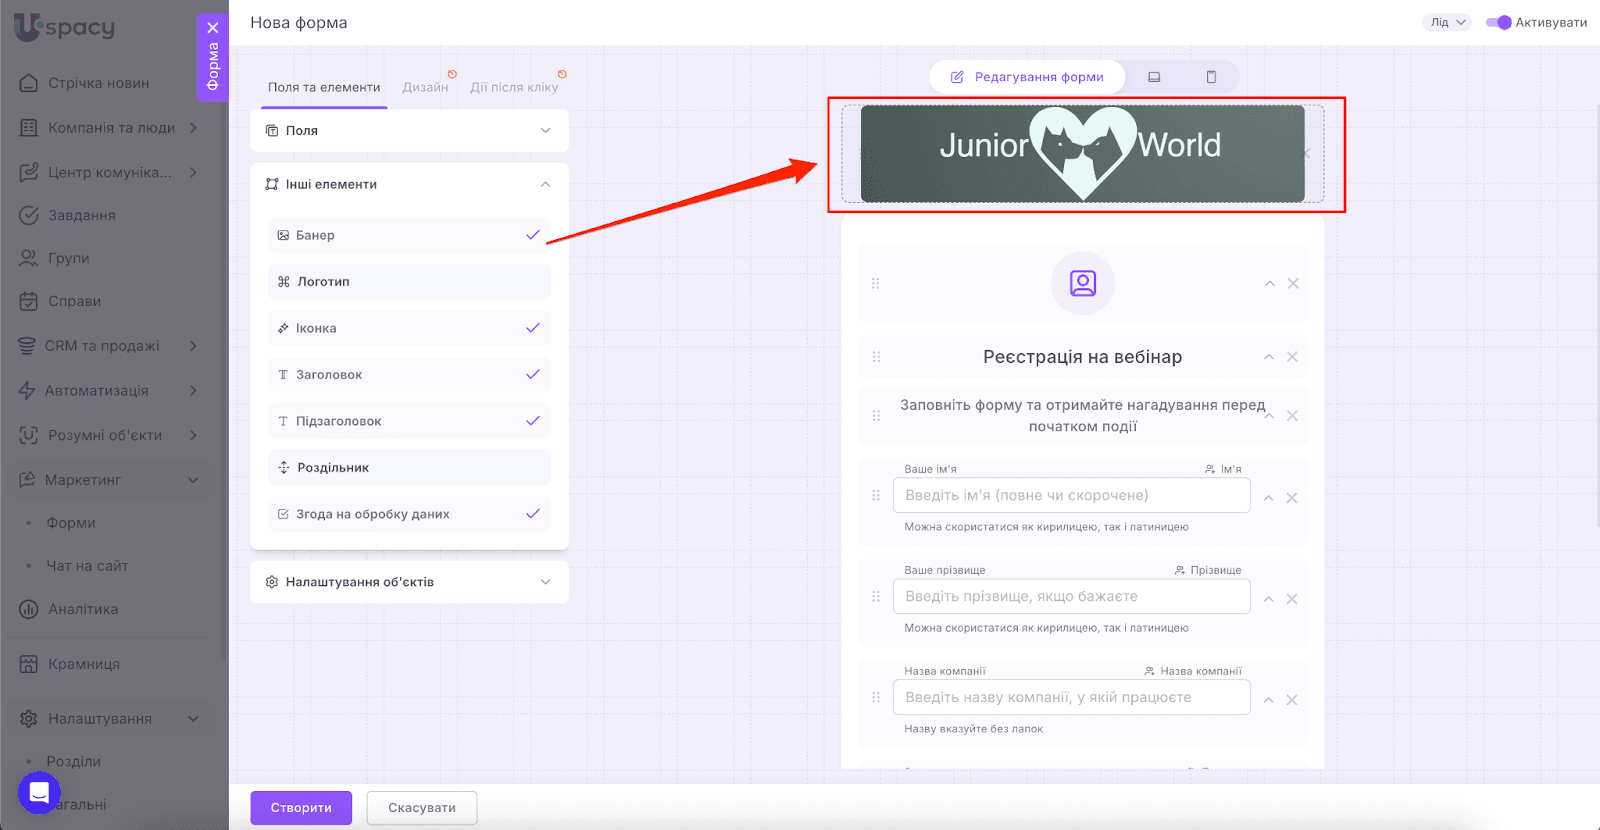Remove the Реєстрація на вебінар heading block
Image resolution: width=1600 pixels, height=830 pixels.
click(x=1292, y=357)
